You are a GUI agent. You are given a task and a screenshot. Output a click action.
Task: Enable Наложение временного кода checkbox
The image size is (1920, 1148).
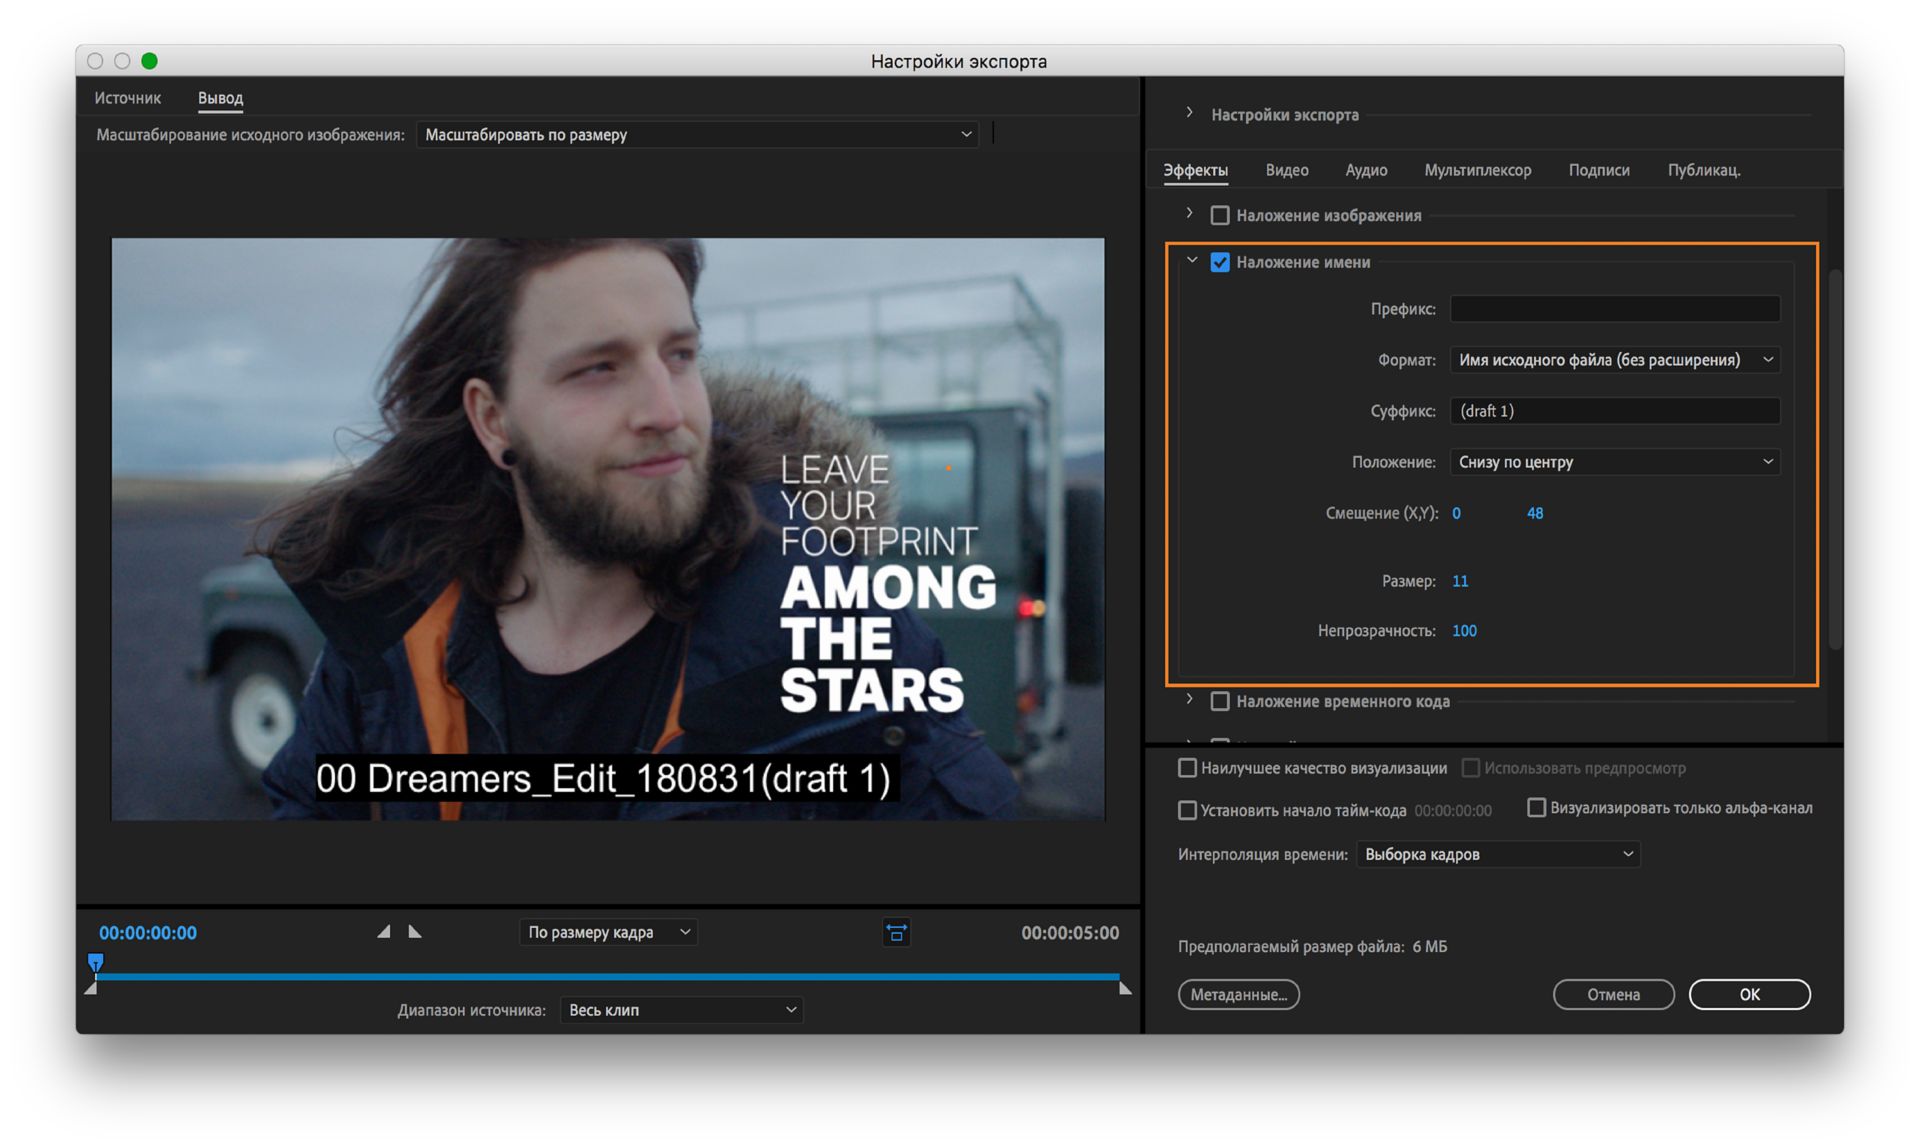pyautogui.click(x=1220, y=701)
